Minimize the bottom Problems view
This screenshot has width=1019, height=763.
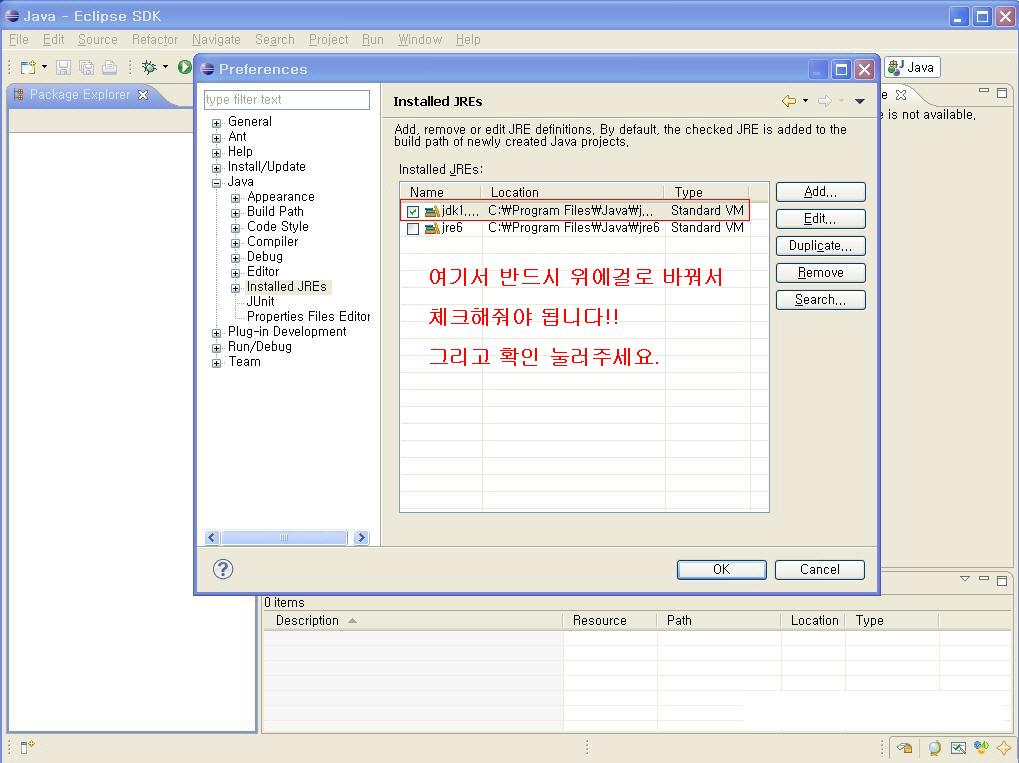[x=984, y=578]
